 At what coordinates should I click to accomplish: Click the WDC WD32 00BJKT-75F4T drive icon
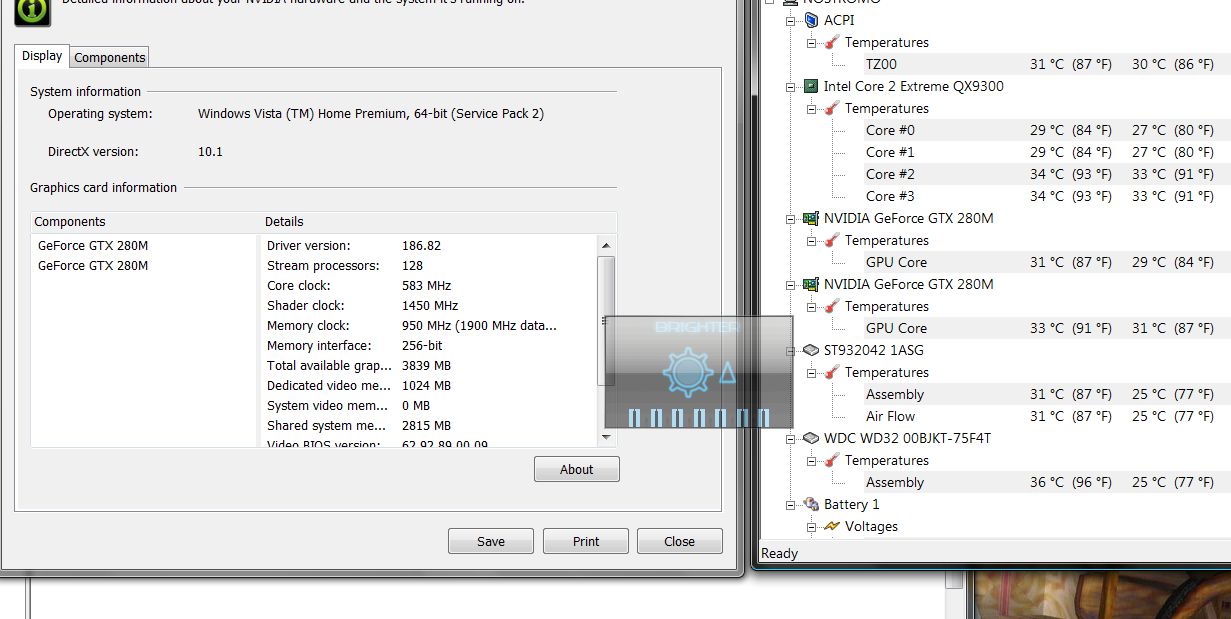811,438
